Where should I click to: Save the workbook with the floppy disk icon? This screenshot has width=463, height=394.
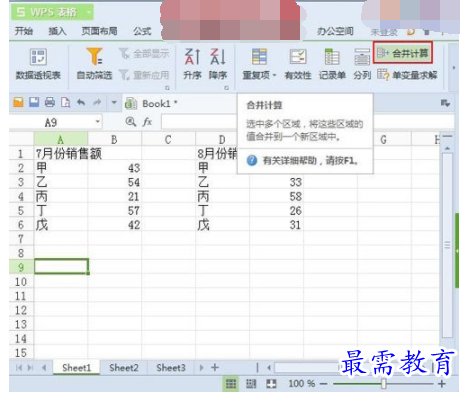click(34, 102)
